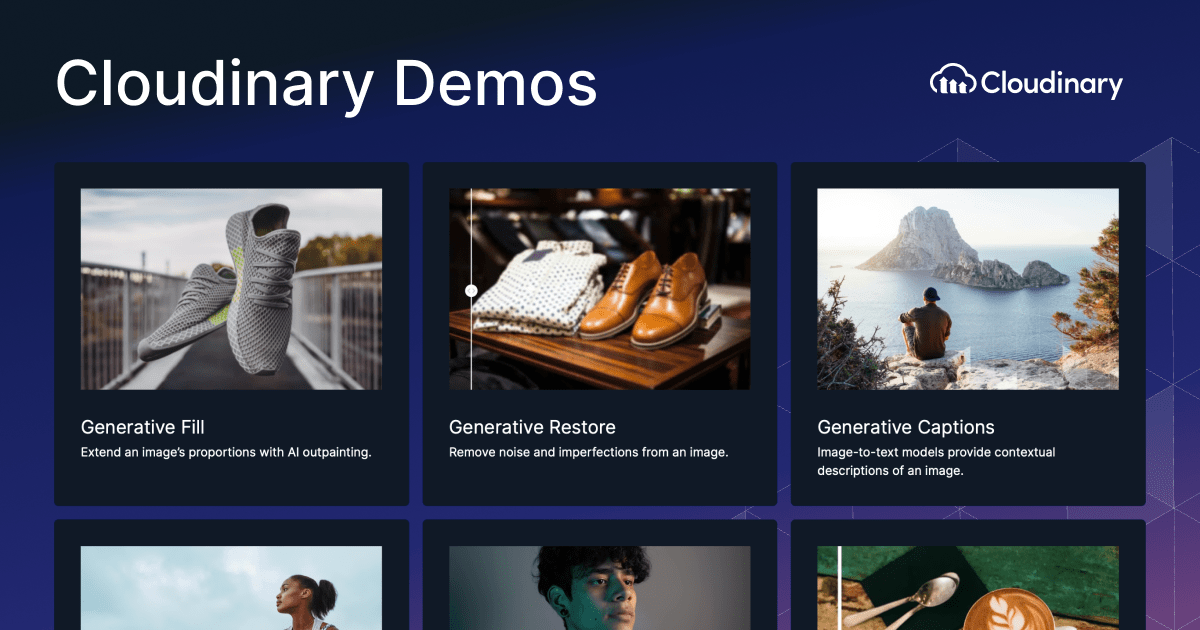The width and height of the screenshot is (1200, 630).
Task: Click the image-to-text description under Generative Captions
Action: [x=936, y=461]
